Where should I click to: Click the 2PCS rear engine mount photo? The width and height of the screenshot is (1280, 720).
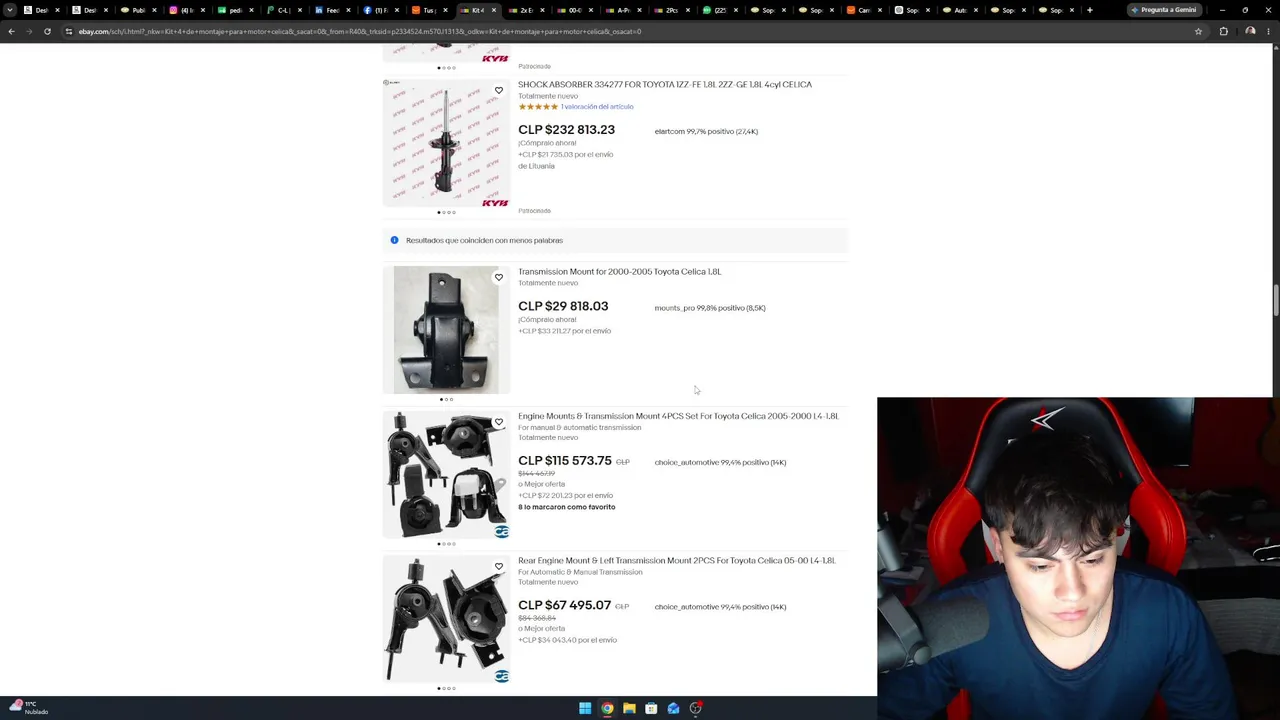(446, 619)
